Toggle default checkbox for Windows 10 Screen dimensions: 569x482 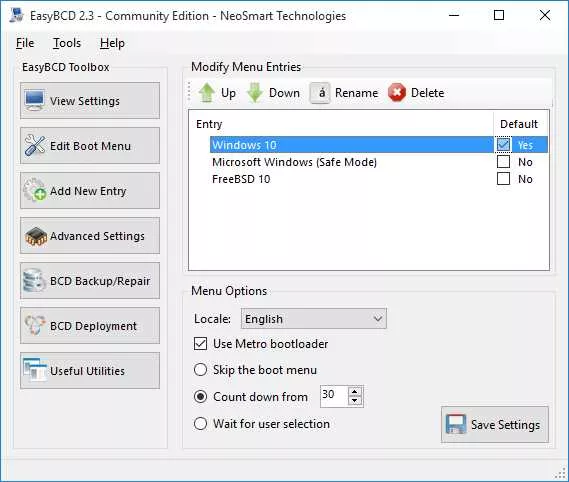[503, 144]
